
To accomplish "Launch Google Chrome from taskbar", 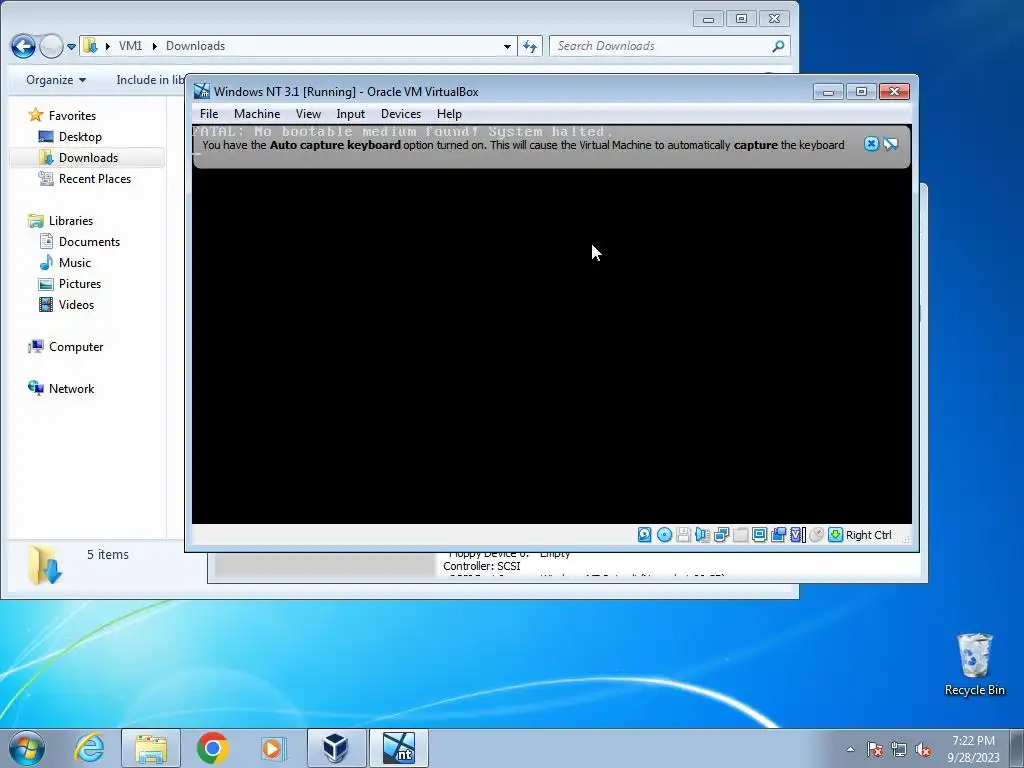I will [x=212, y=748].
